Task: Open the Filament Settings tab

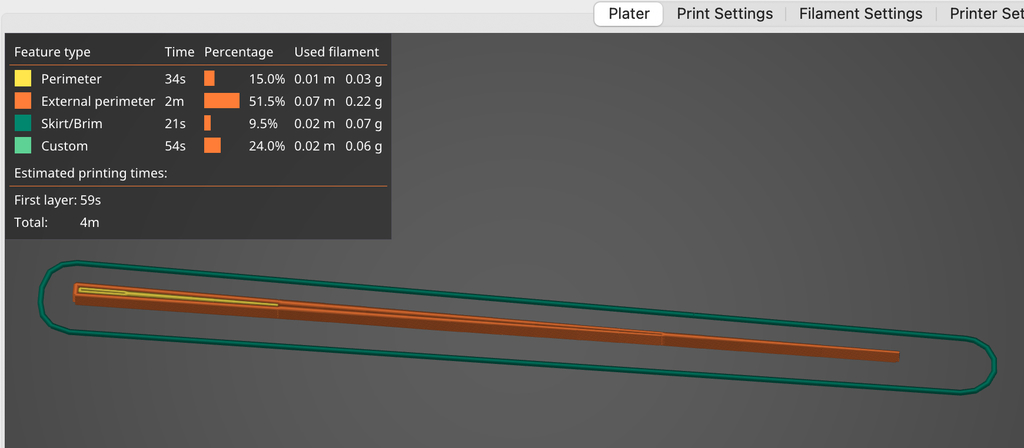Action: [860, 14]
